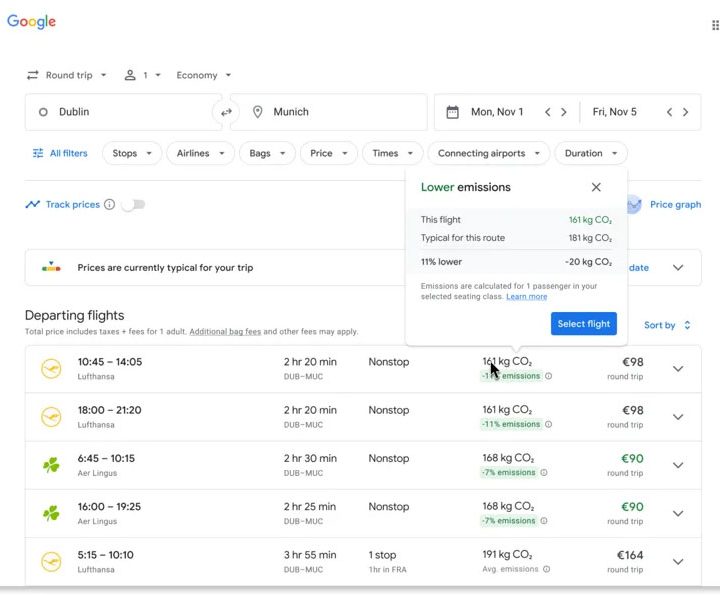Click the All filters sliders icon

[38, 153]
